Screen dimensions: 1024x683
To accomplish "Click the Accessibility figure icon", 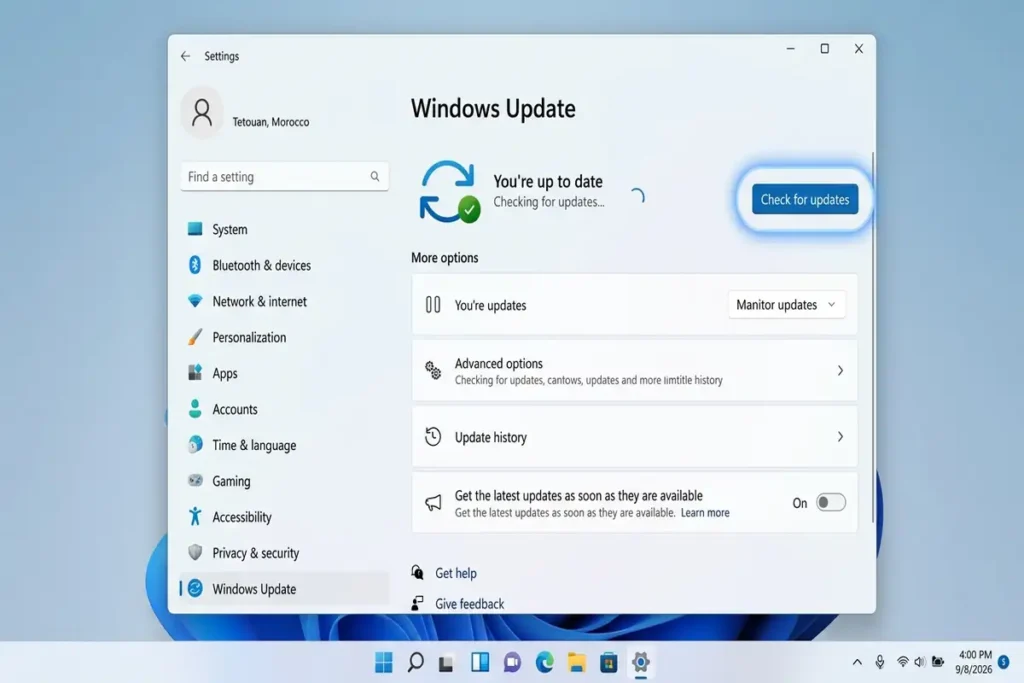I will tap(195, 516).
